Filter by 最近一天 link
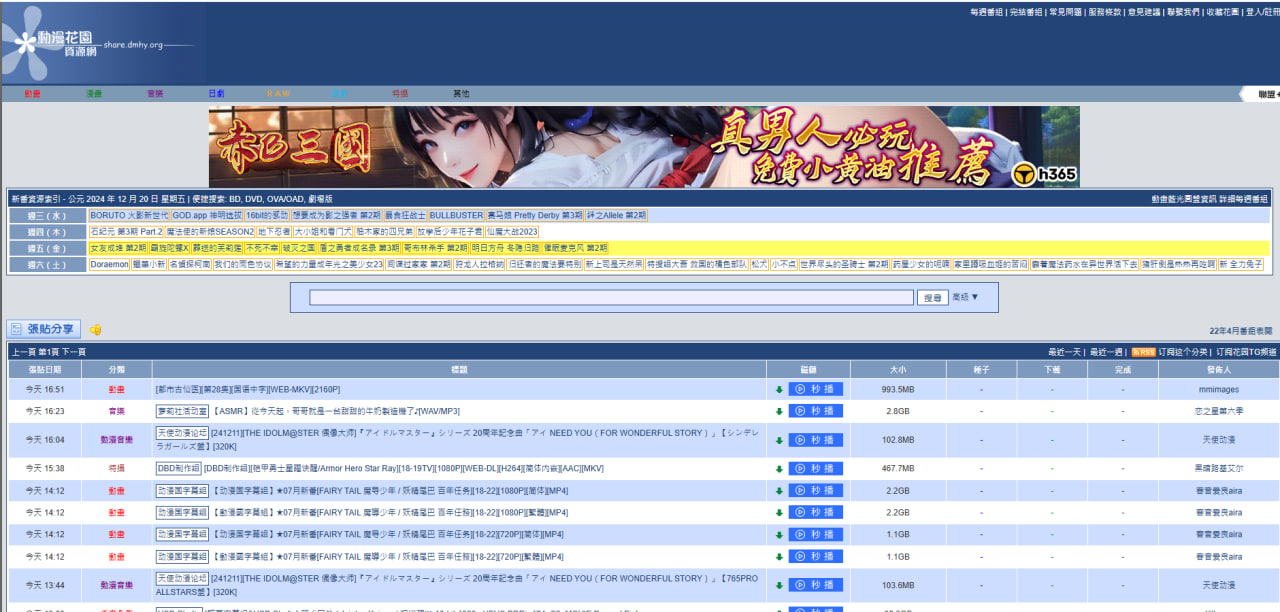 click(x=1064, y=352)
